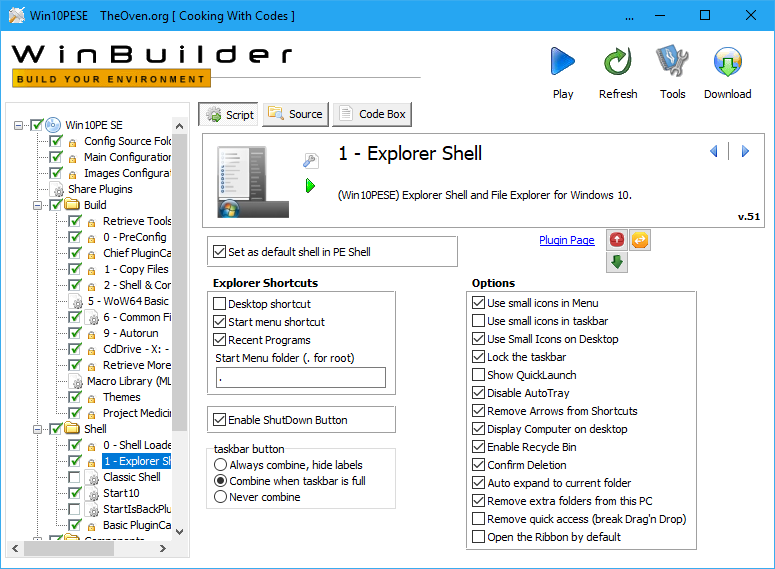
Task: Click the red up-arrow icon beside Plugin Page
Action: pyautogui.click(x=617, y=240)
